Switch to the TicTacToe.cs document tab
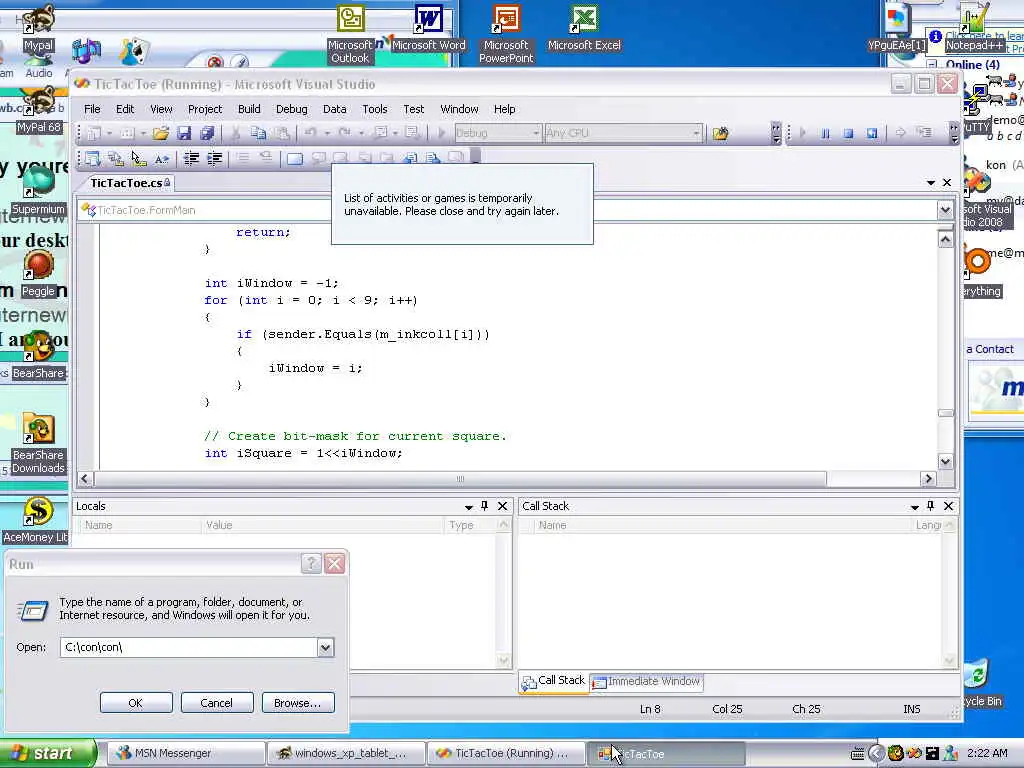The width and height of the screenshot is (1024, 768). point(129,183)
